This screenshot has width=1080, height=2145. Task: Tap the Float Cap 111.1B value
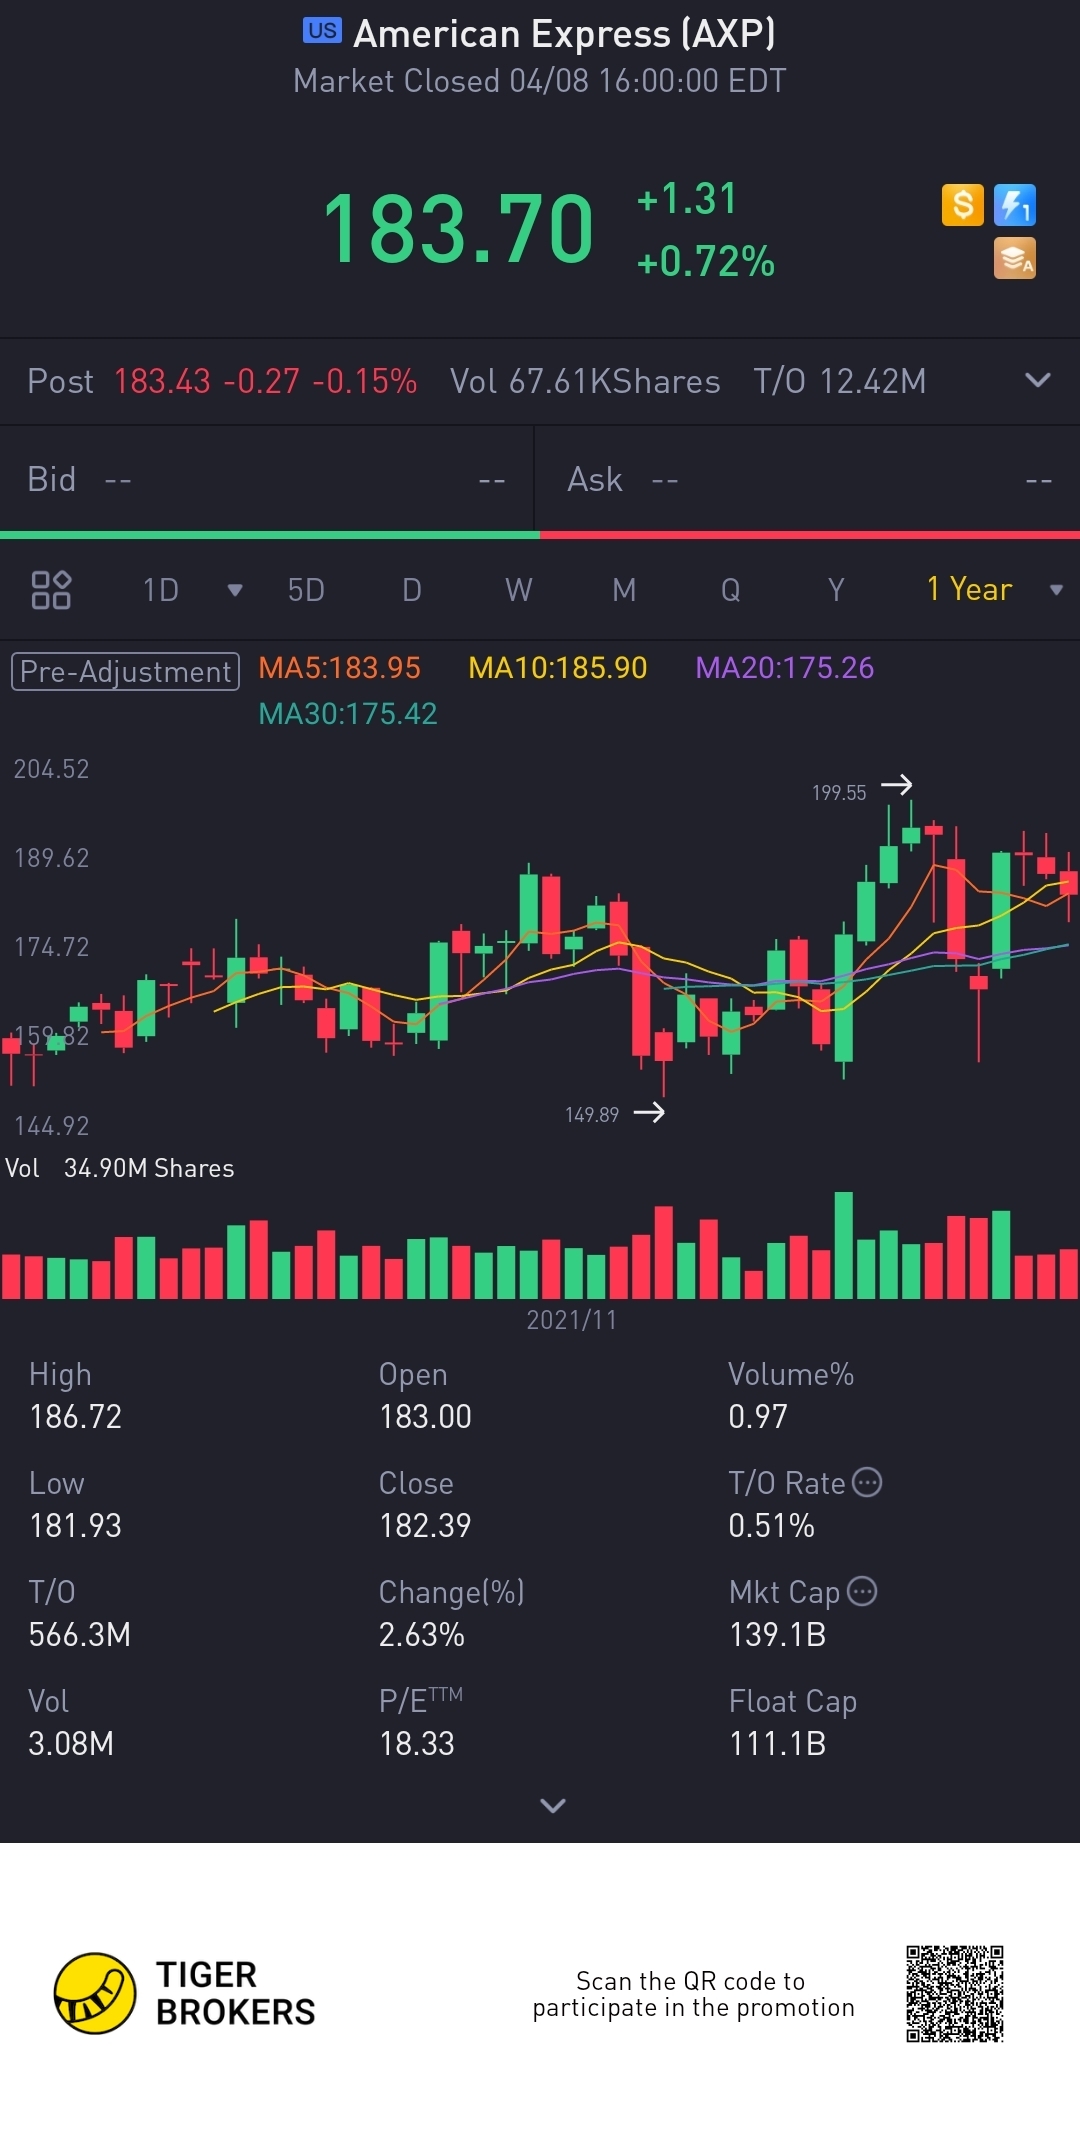click(x=778, y=1744)
